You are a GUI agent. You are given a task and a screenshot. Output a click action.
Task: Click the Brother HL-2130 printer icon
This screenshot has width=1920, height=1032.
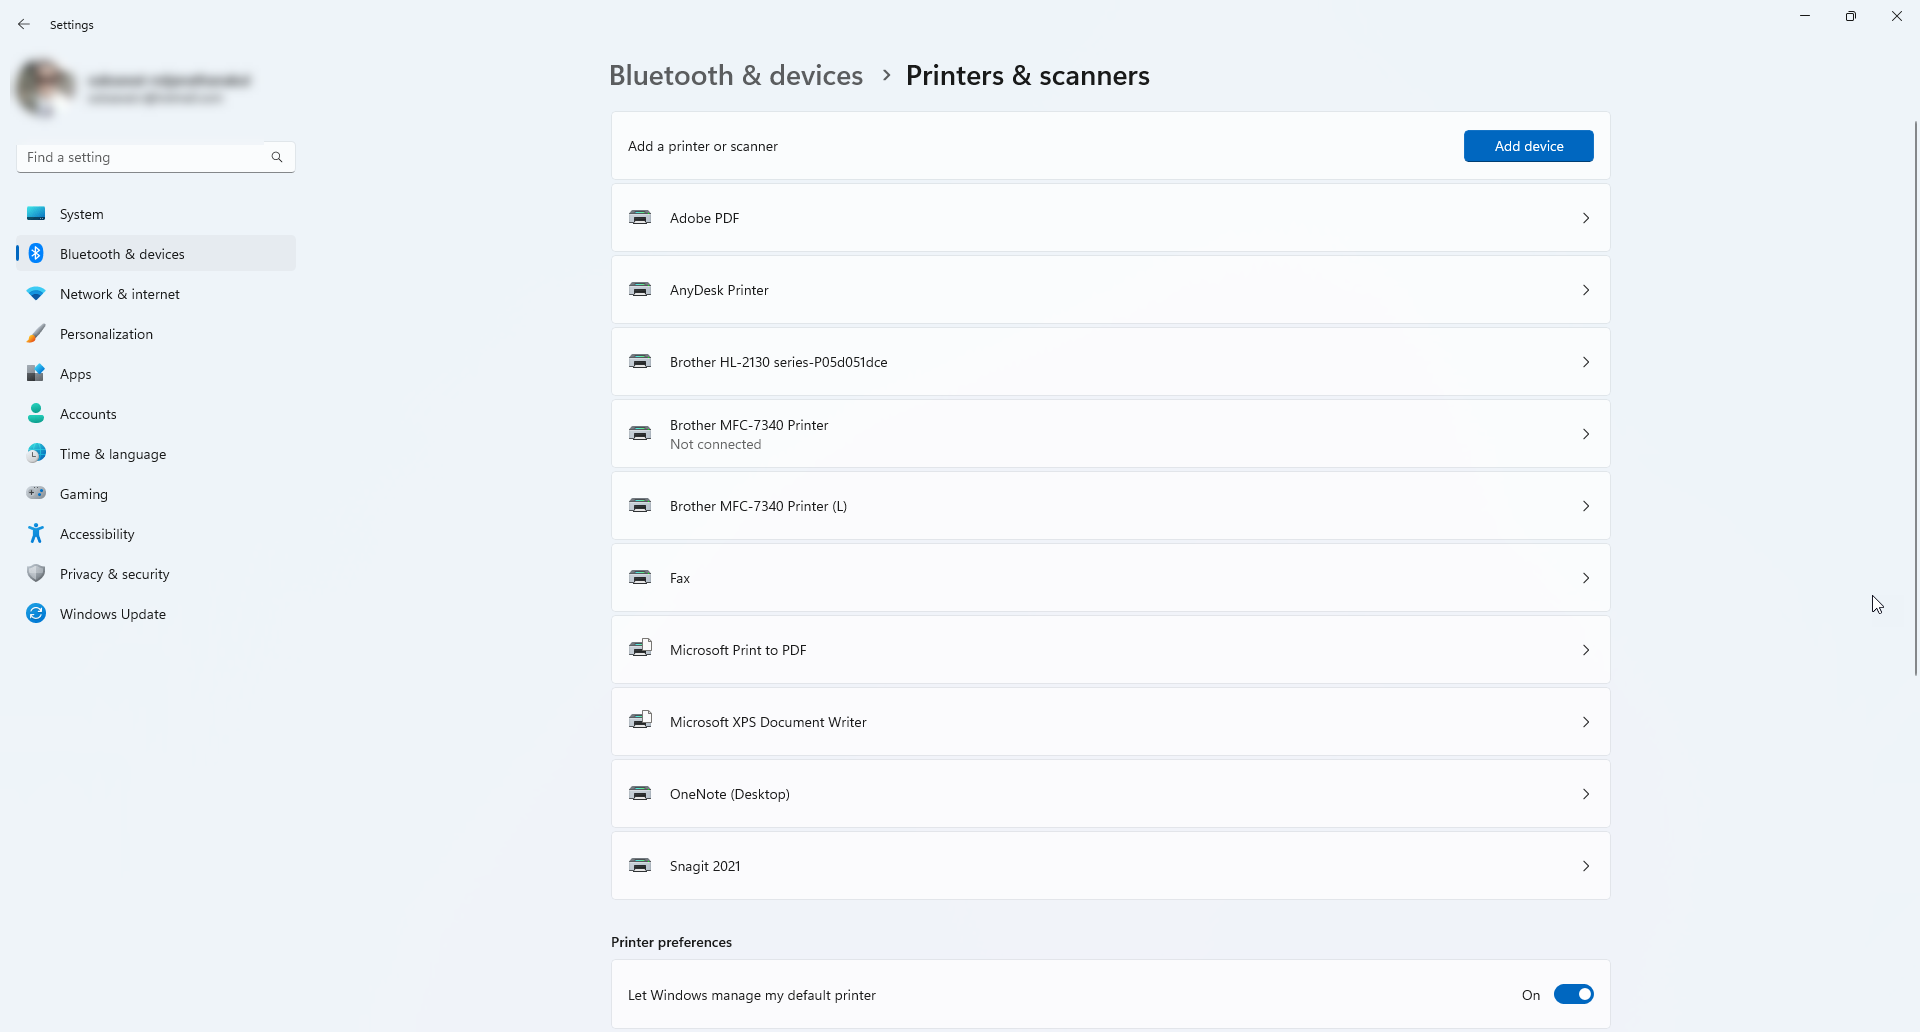click(x=640, y=361)
